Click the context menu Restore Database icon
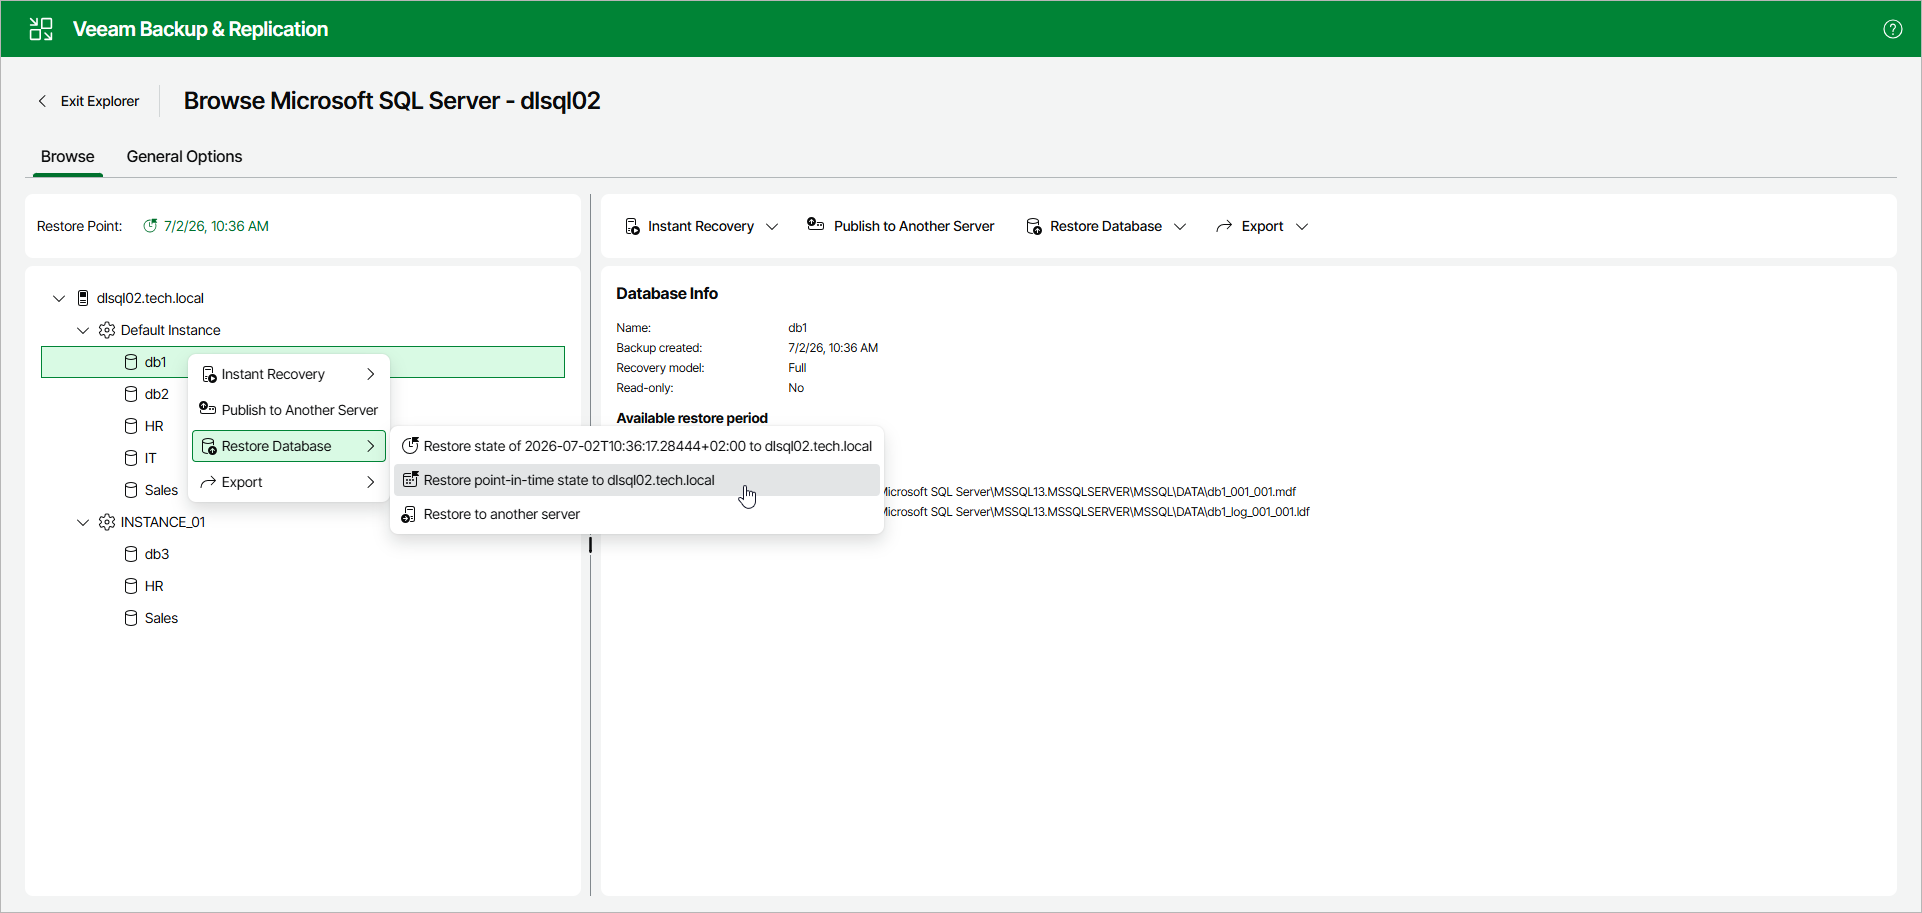 [209, 446]
